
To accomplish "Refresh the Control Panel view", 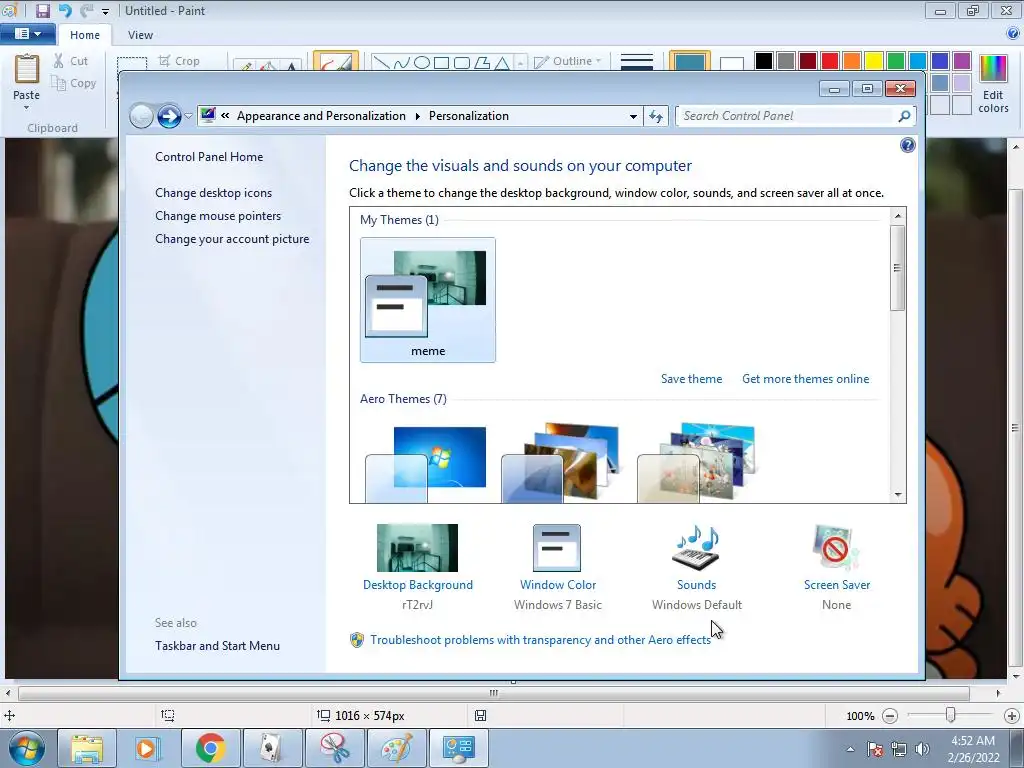I will click(x=656, y=116).
